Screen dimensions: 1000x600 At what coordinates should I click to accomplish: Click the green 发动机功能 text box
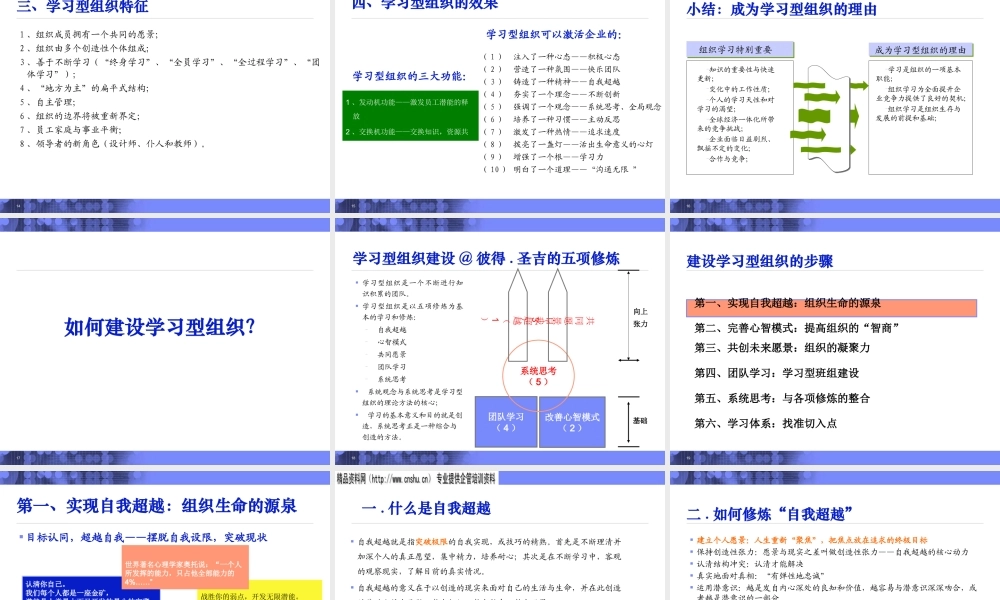pos(410,116)
